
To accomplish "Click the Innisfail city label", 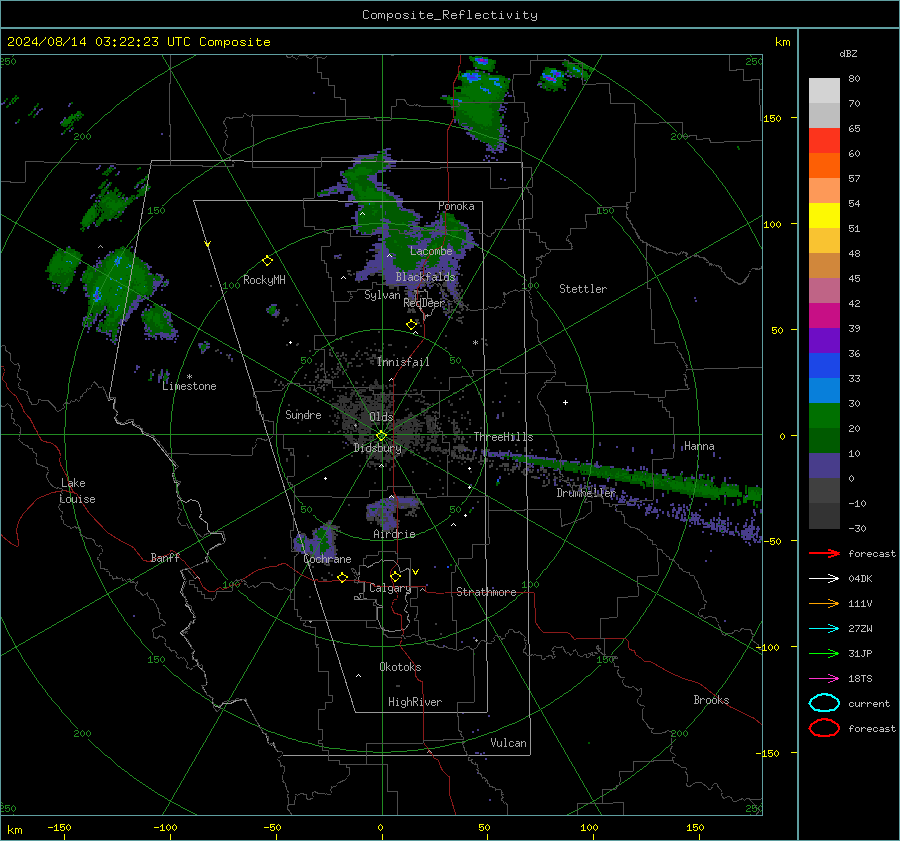I will coord(403,362).
